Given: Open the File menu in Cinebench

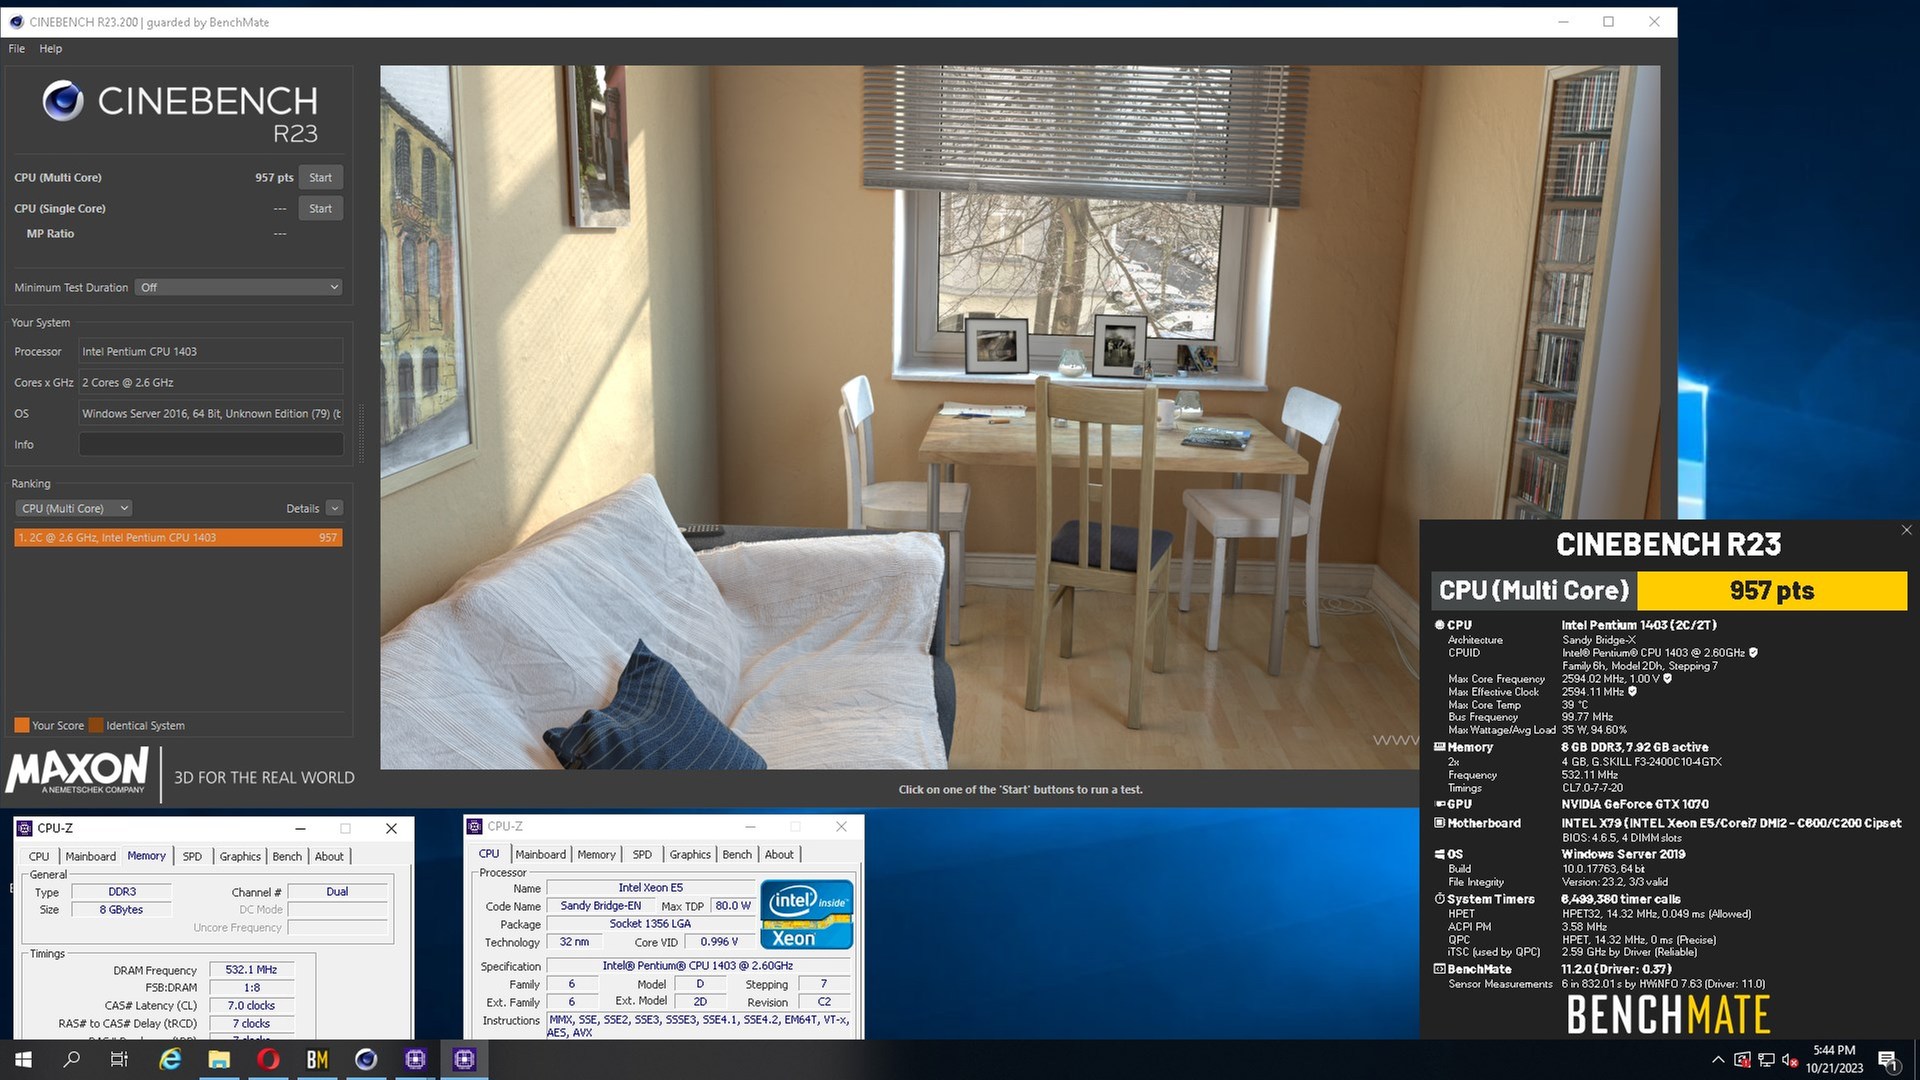Looking at the screenshot, I should click(17, 48).
